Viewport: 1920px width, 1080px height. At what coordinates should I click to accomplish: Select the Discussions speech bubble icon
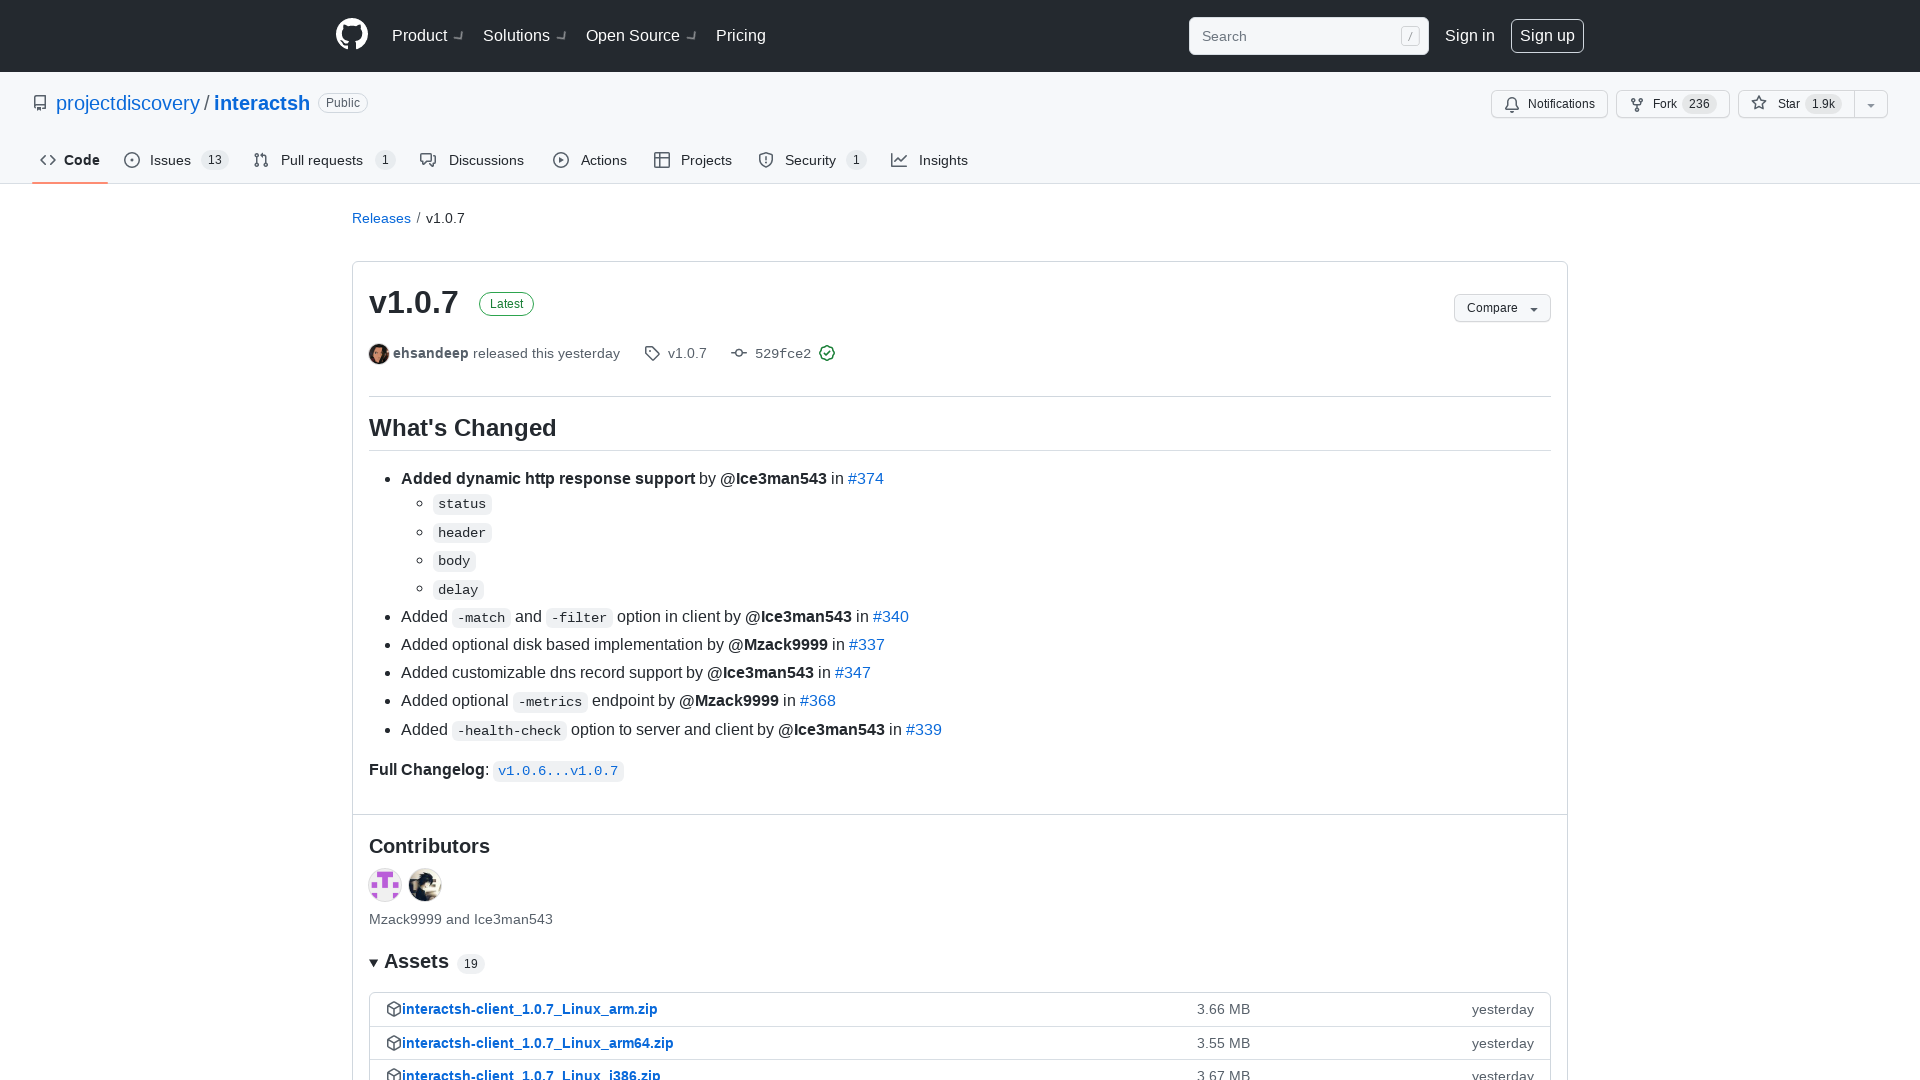click(429, 160)
